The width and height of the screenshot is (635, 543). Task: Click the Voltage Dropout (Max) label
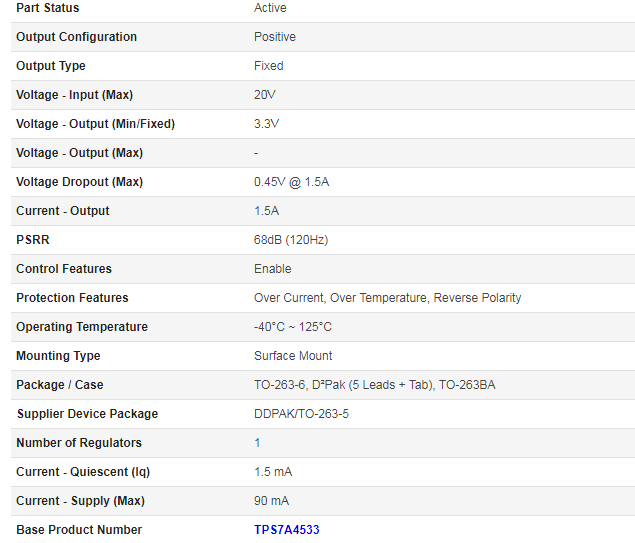[79, 182]
